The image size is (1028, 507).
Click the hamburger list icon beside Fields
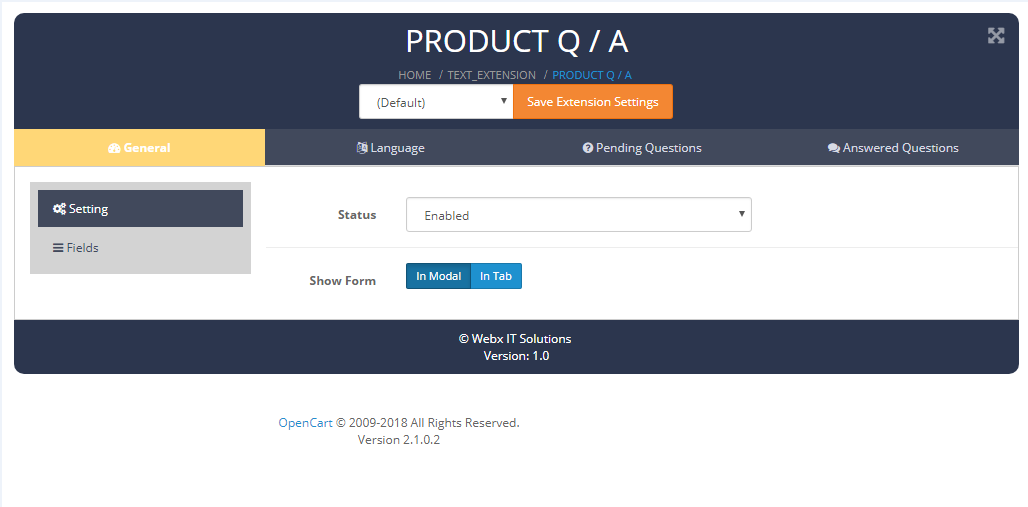[x=58, y=248]
